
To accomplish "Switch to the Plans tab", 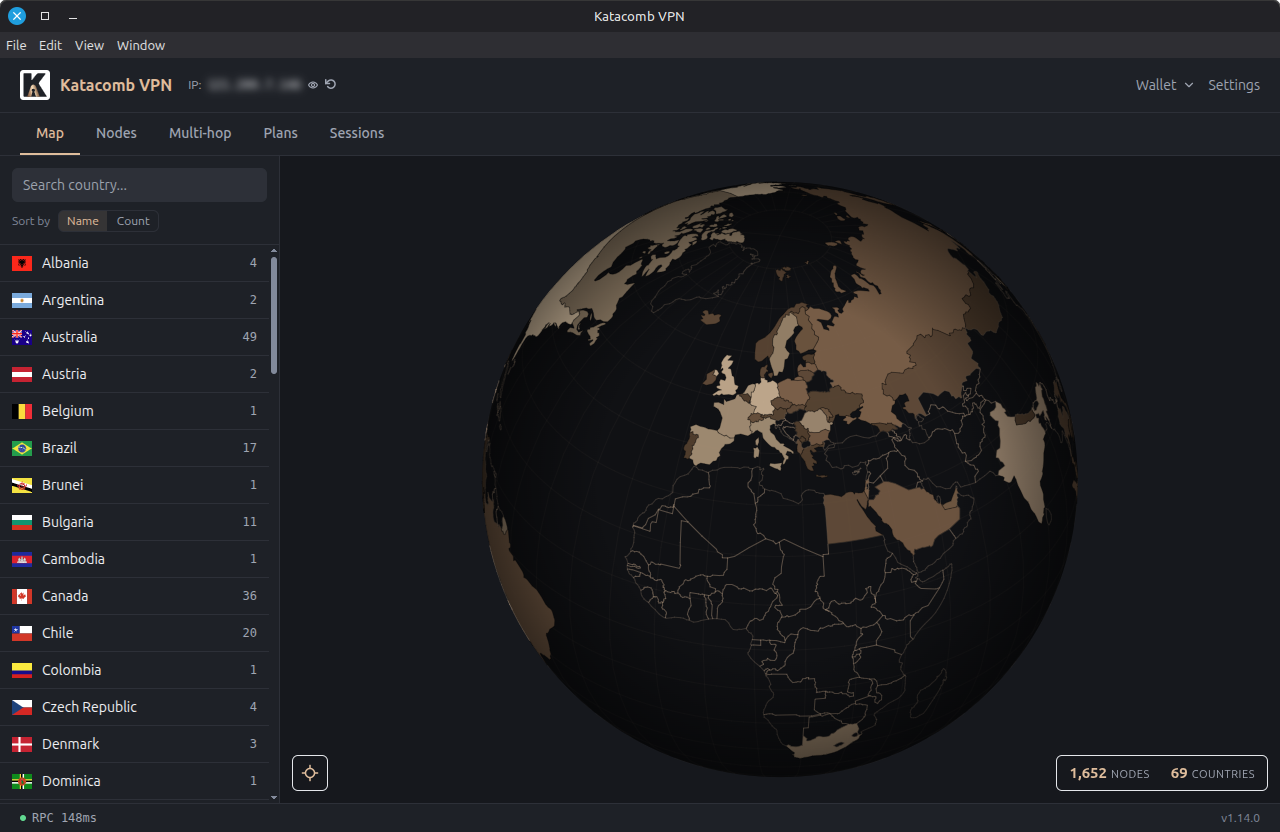I will 281,133.
